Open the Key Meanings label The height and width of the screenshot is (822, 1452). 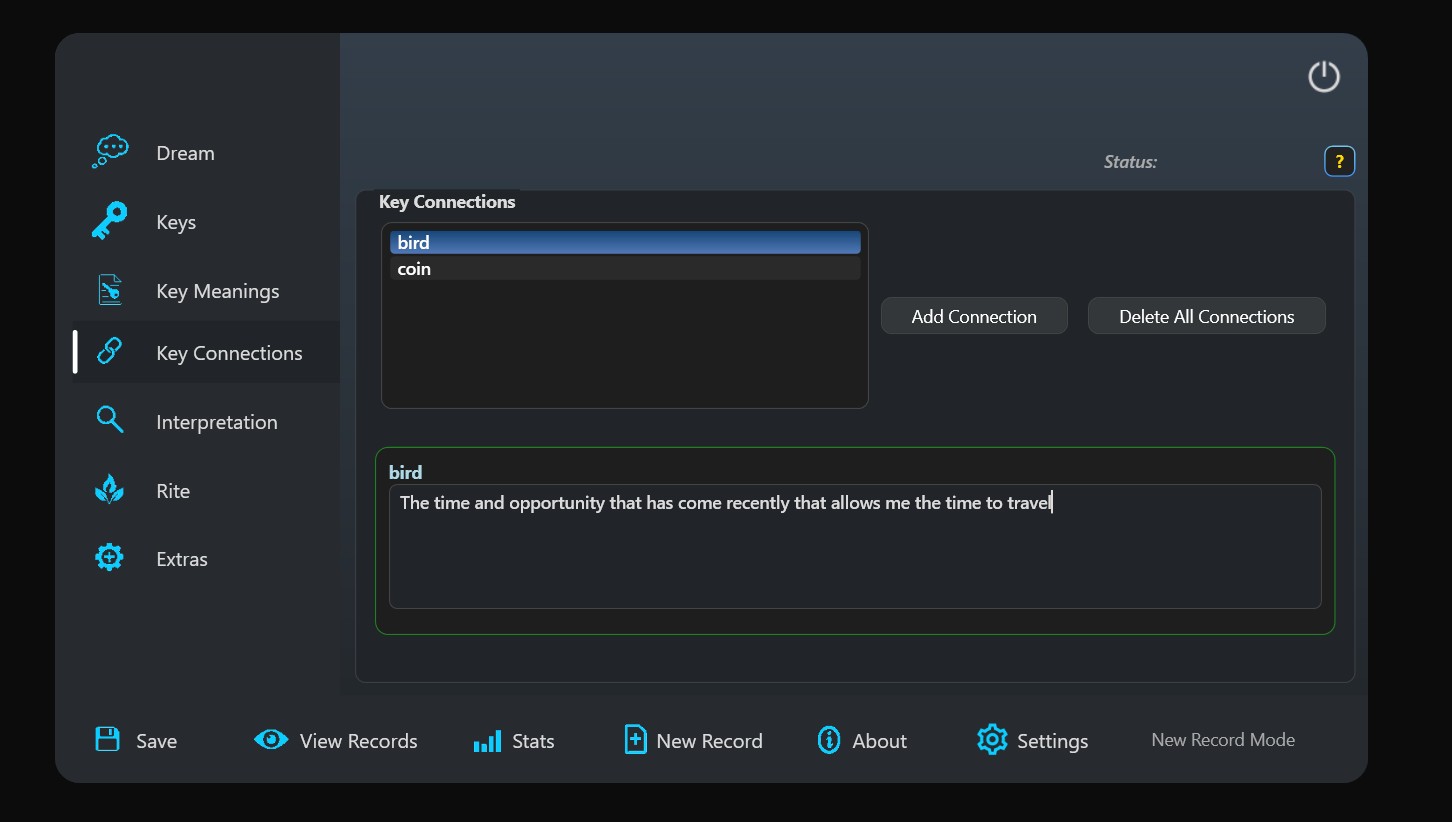(218, 291)
